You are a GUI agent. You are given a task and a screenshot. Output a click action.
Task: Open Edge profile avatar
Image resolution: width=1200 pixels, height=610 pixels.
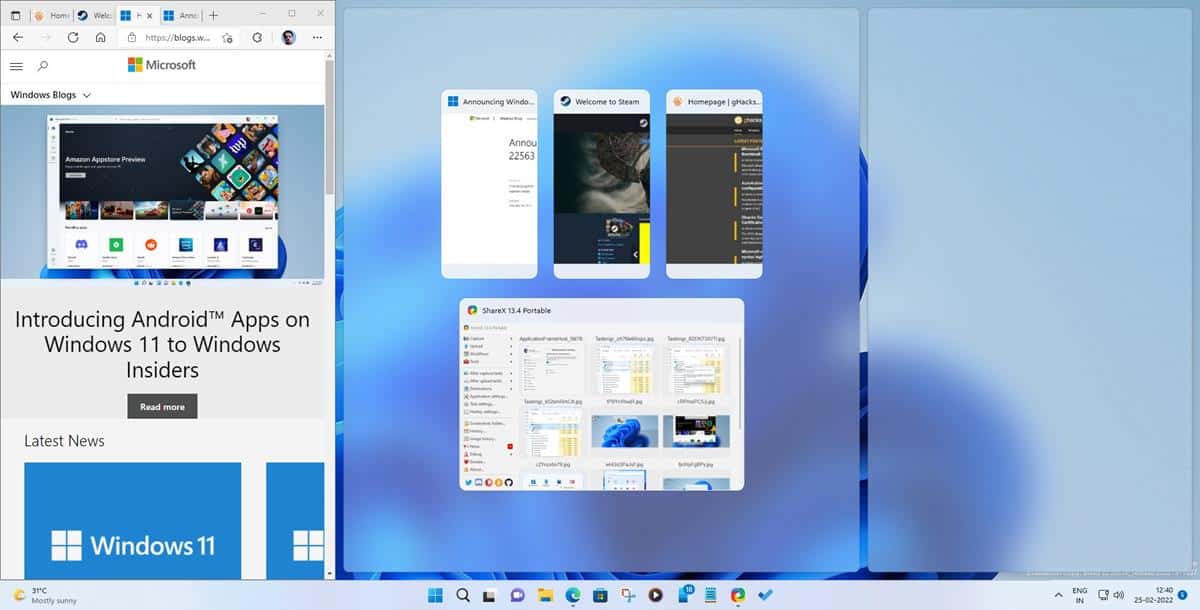pos(288,38)
